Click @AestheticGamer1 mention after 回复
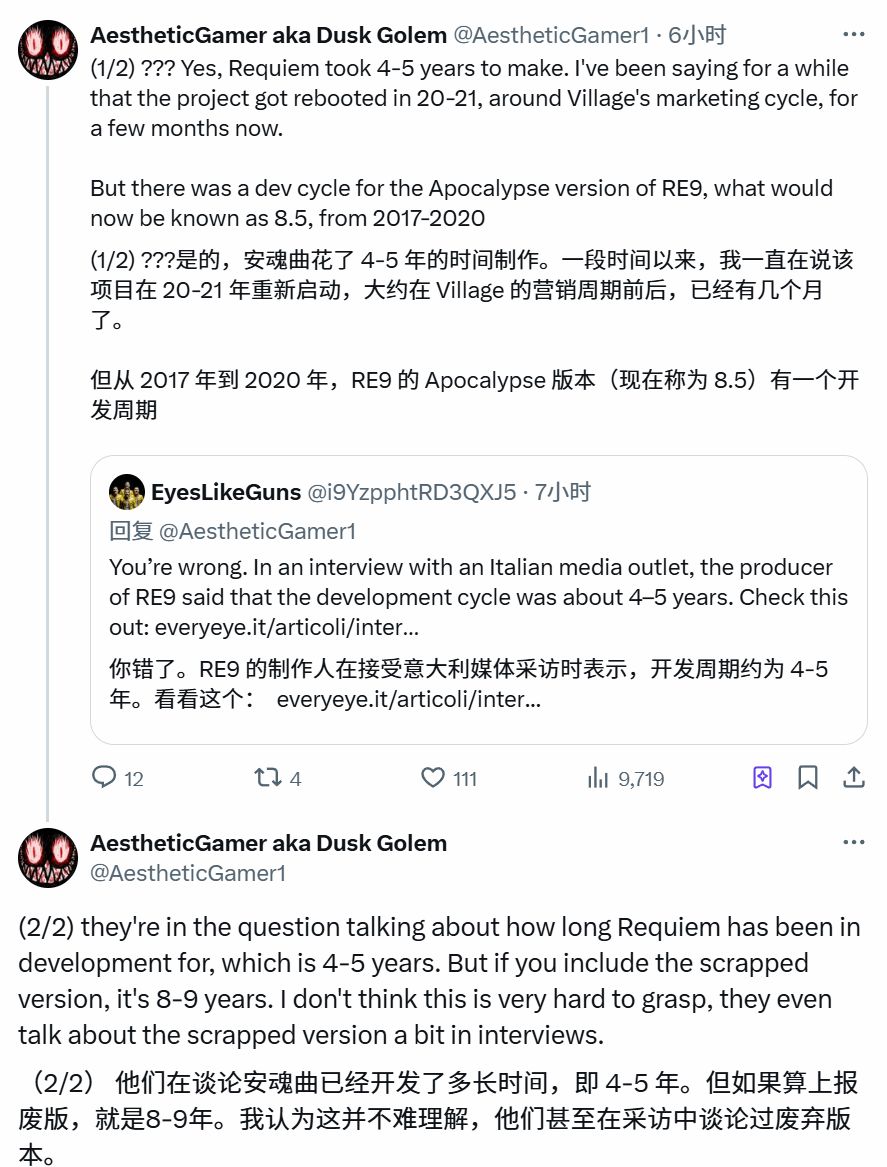This screenshot has height=1167, width=887. pos(258,531)
